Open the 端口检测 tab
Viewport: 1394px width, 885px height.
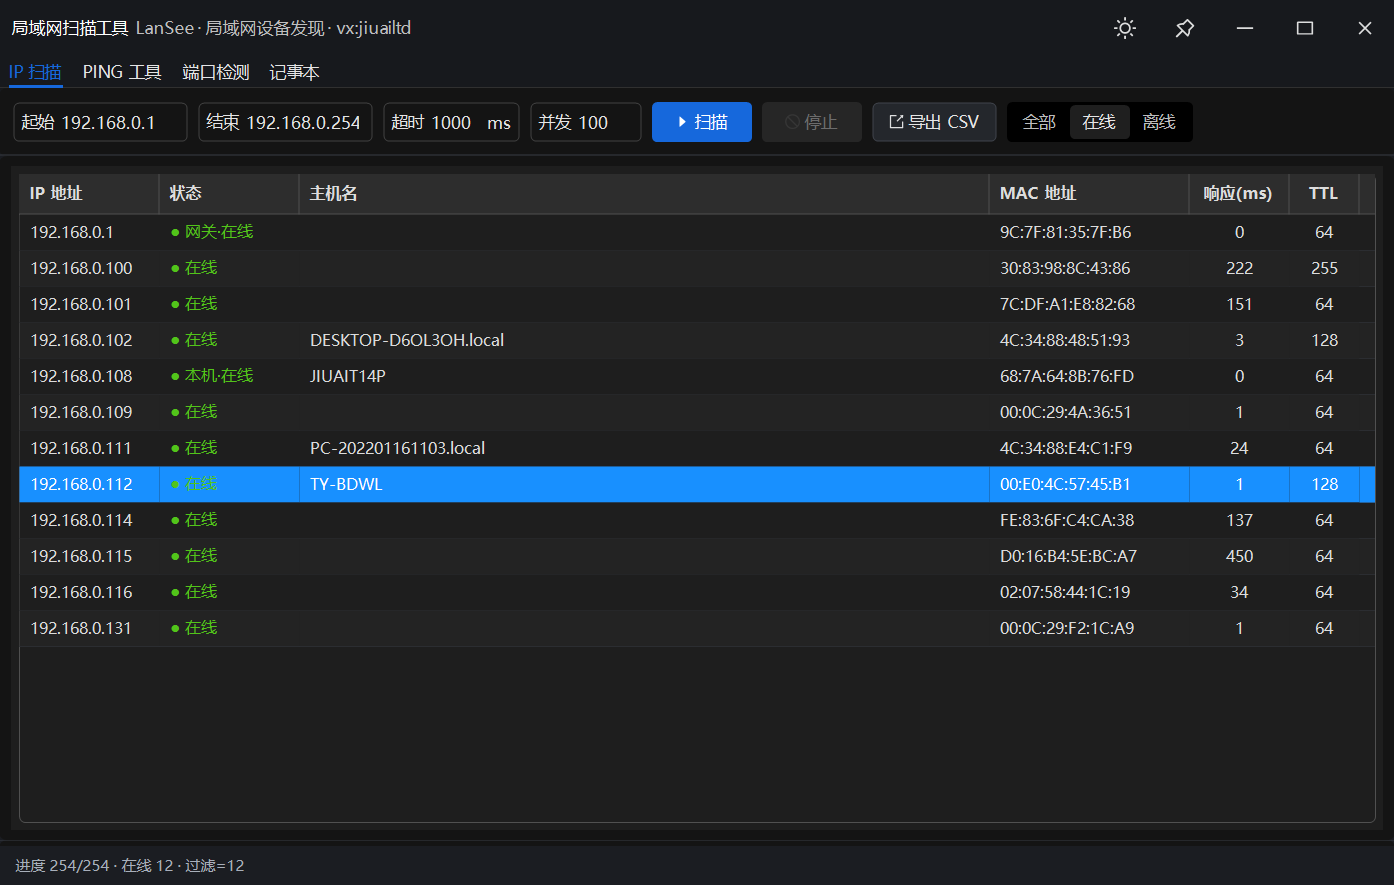point(216,72)
